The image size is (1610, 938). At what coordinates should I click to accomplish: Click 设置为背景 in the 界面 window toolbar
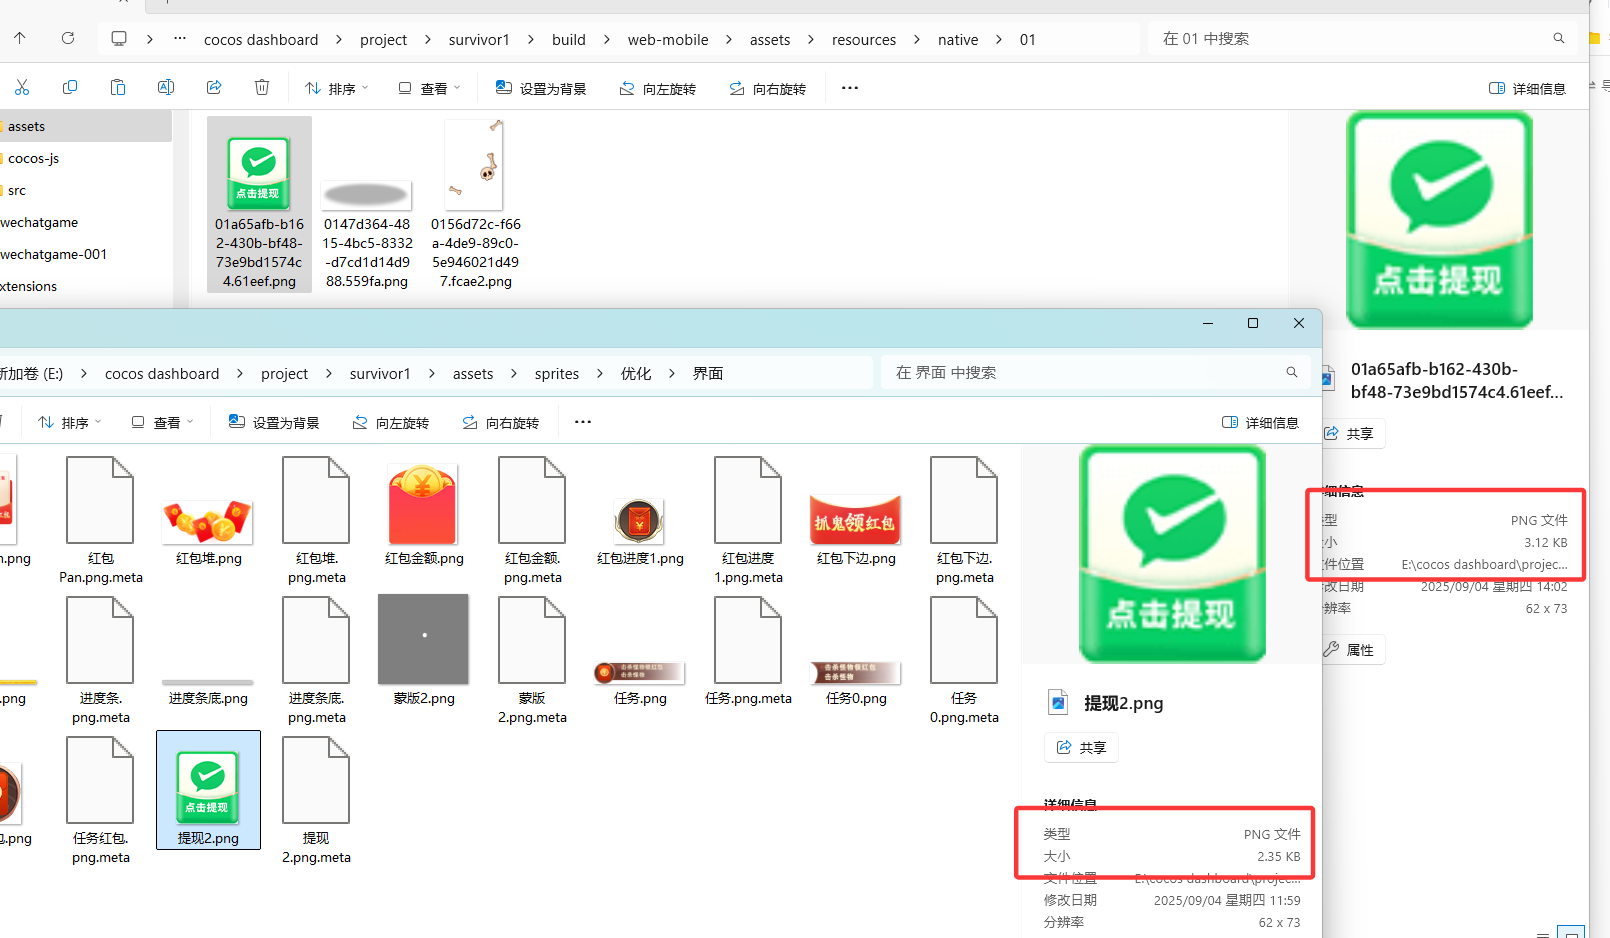pos(274,423)
